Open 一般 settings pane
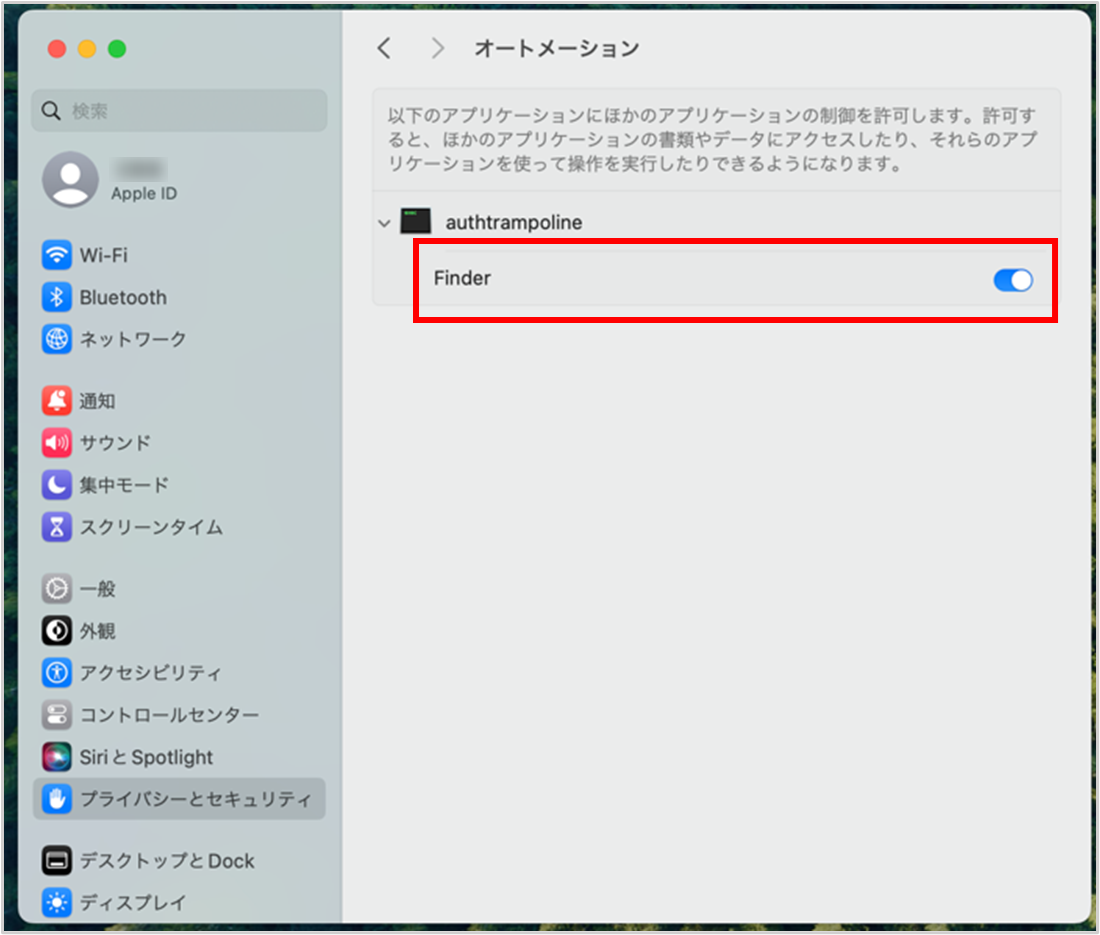1100x935 pixels. click(98, 589)
